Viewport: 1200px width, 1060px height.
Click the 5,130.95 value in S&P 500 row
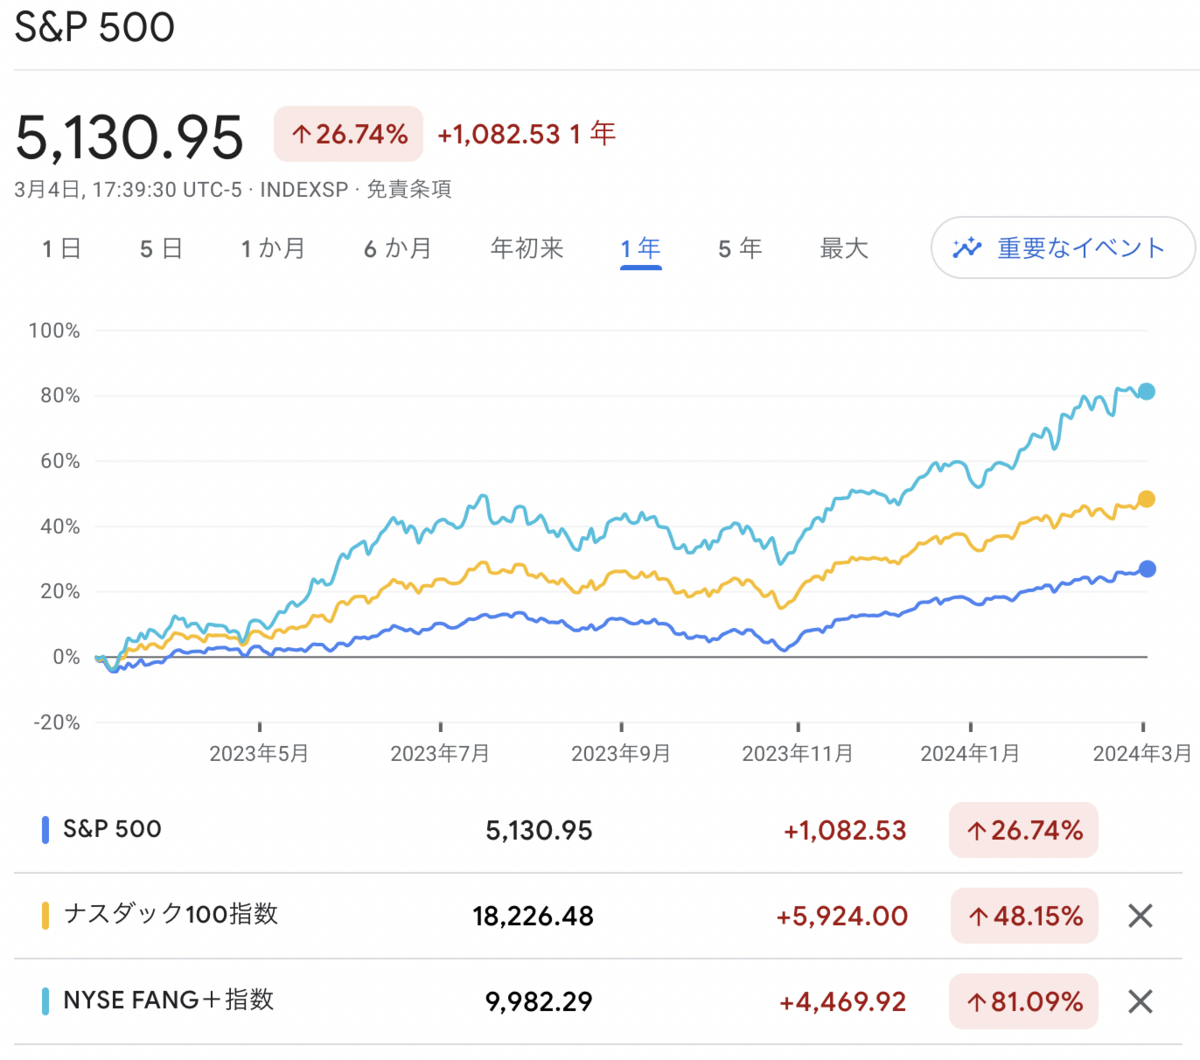pyautogui.click(x=539, y=830)
